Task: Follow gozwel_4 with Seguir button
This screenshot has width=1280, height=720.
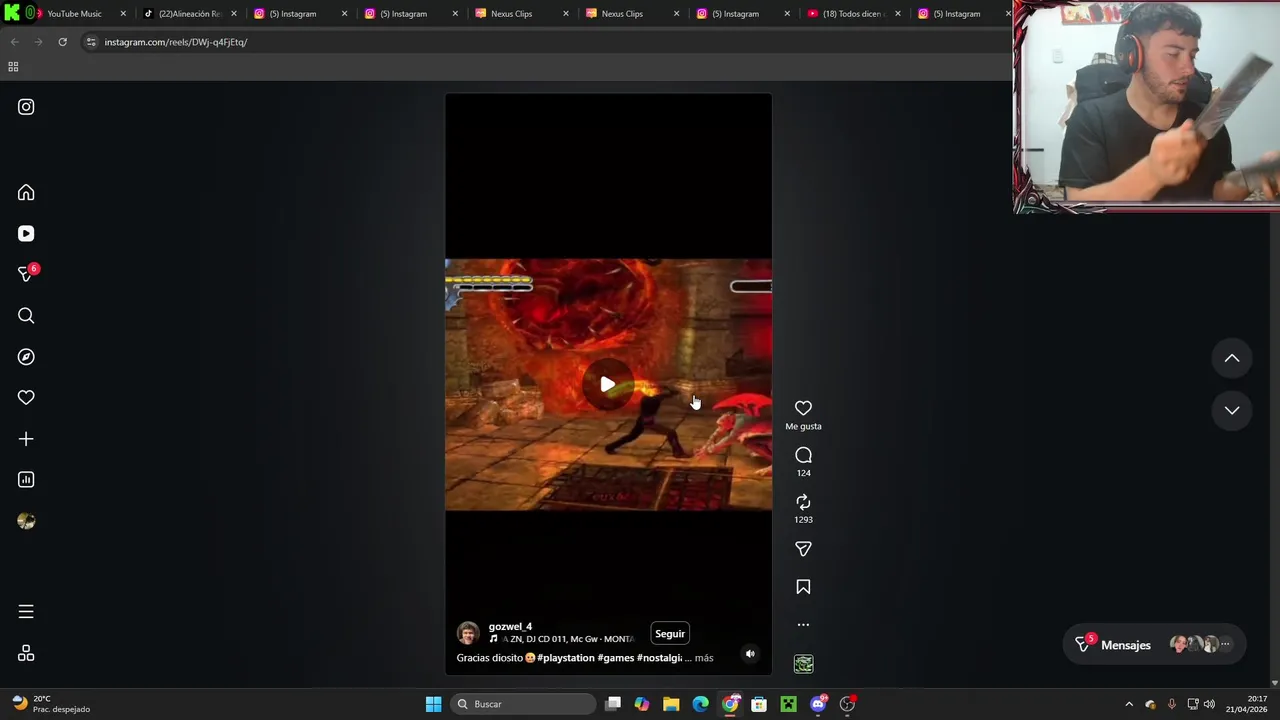Action: (670, 634)
